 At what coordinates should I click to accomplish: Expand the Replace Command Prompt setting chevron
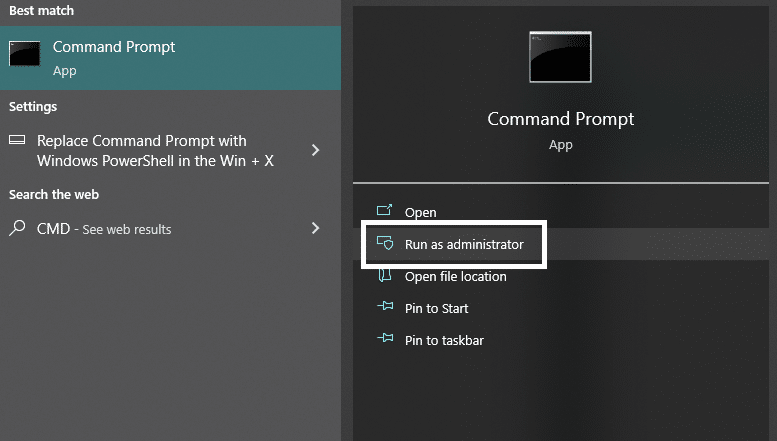pyautogui.click(x=315, y=150)
